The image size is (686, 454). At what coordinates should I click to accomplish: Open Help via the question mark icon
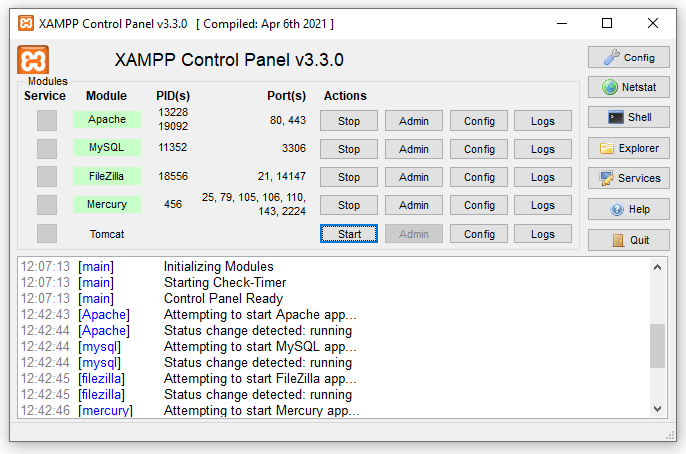[629, 209]
